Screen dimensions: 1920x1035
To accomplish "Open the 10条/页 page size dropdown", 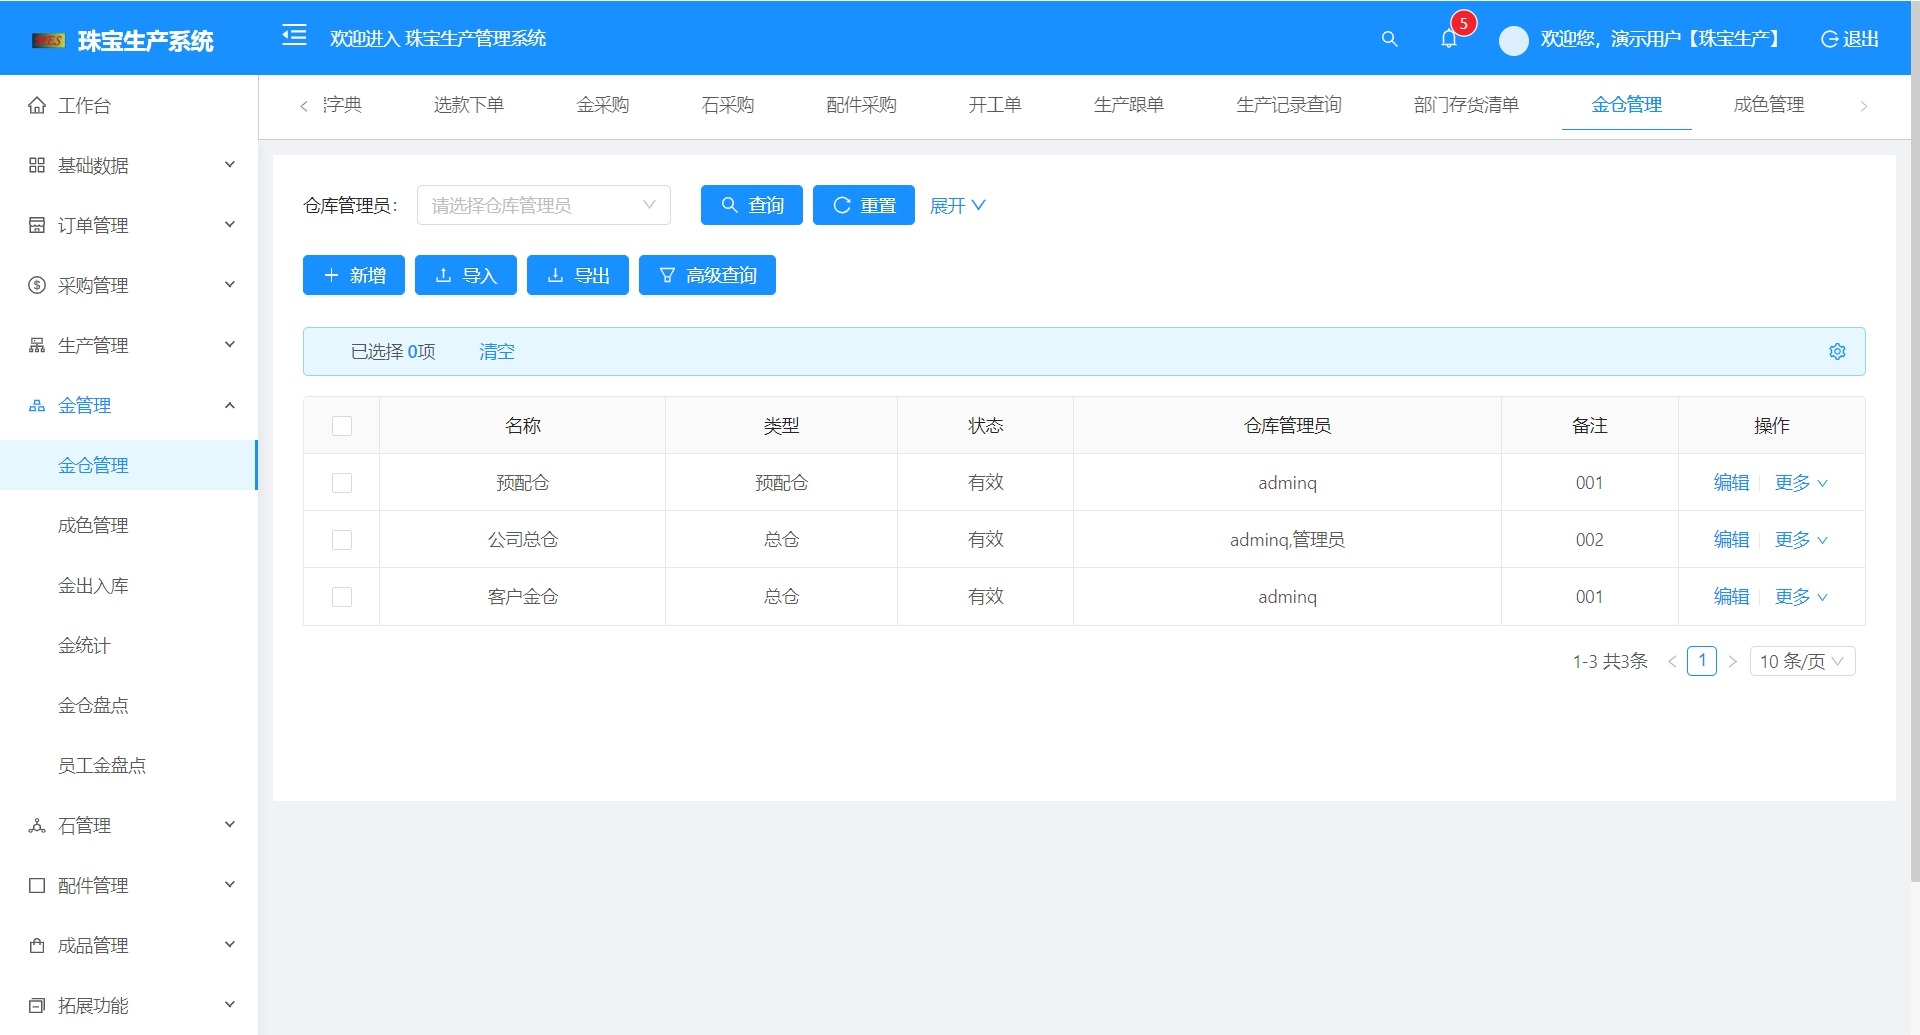I will pyautogui.click(x=1802, y=661).
